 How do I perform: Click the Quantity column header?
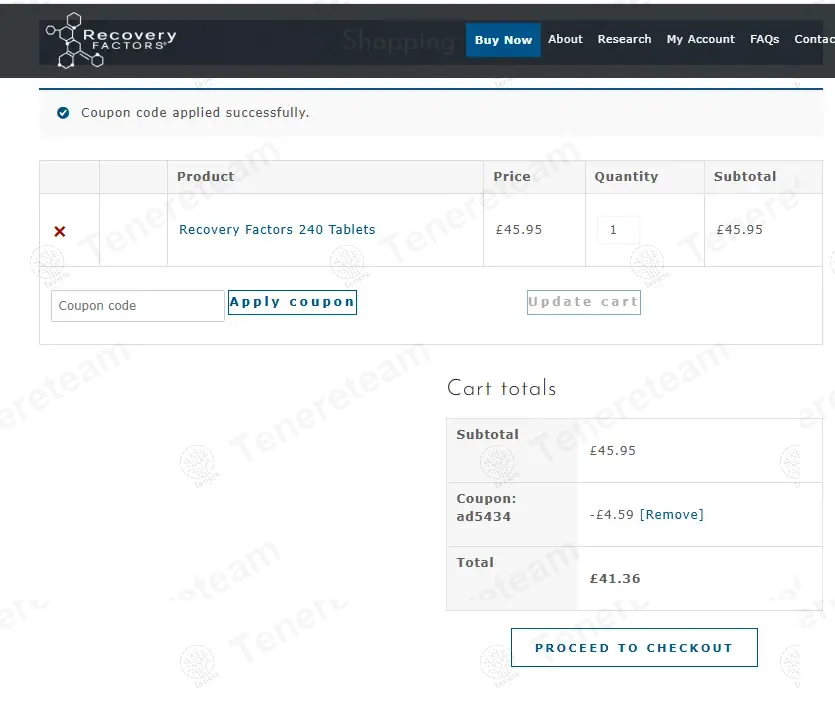tap(626, 176)
